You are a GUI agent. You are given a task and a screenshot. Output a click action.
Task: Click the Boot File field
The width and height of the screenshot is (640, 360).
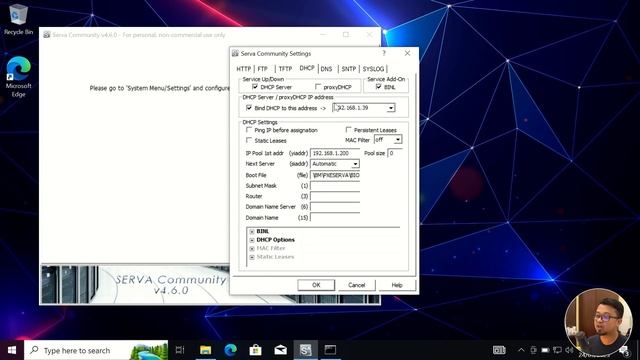click(x=335, y=175)
